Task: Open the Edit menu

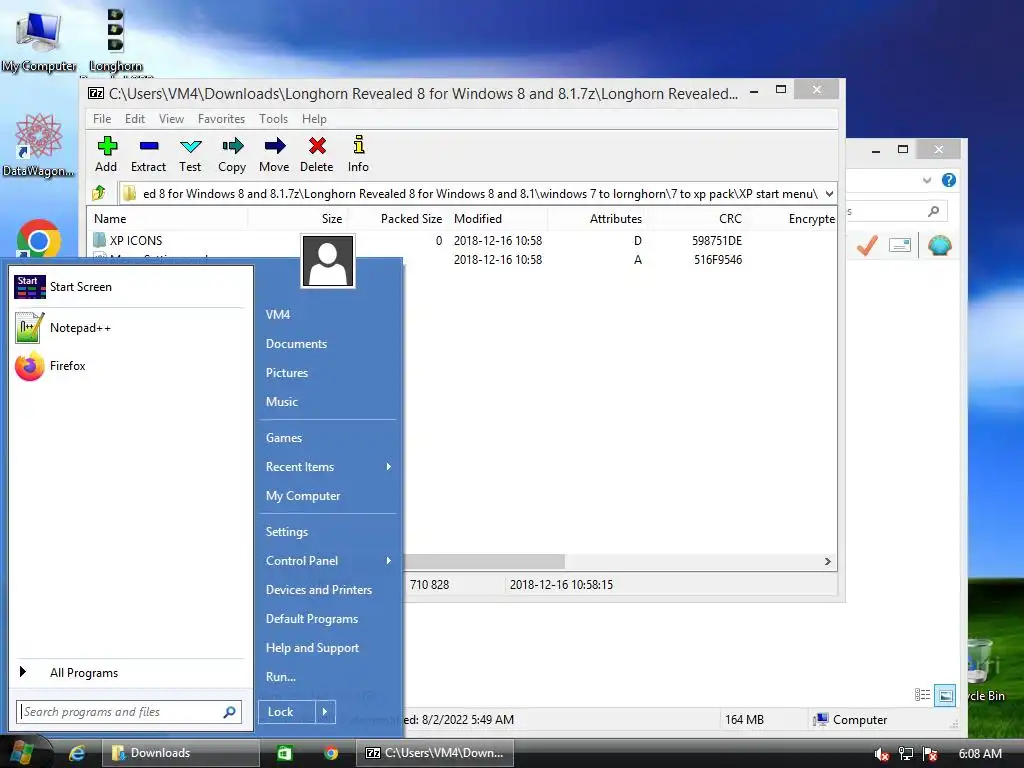Action: pyautogui.click(x=135, y=119)
